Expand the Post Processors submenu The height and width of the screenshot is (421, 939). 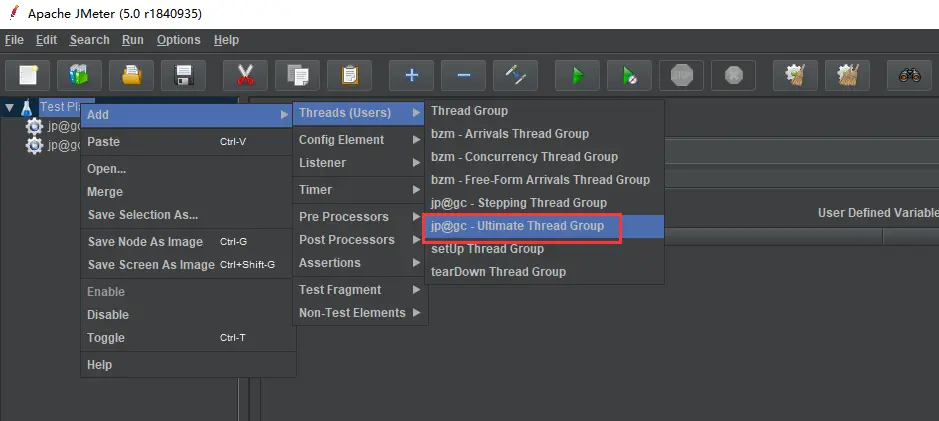tap(360, 240)
